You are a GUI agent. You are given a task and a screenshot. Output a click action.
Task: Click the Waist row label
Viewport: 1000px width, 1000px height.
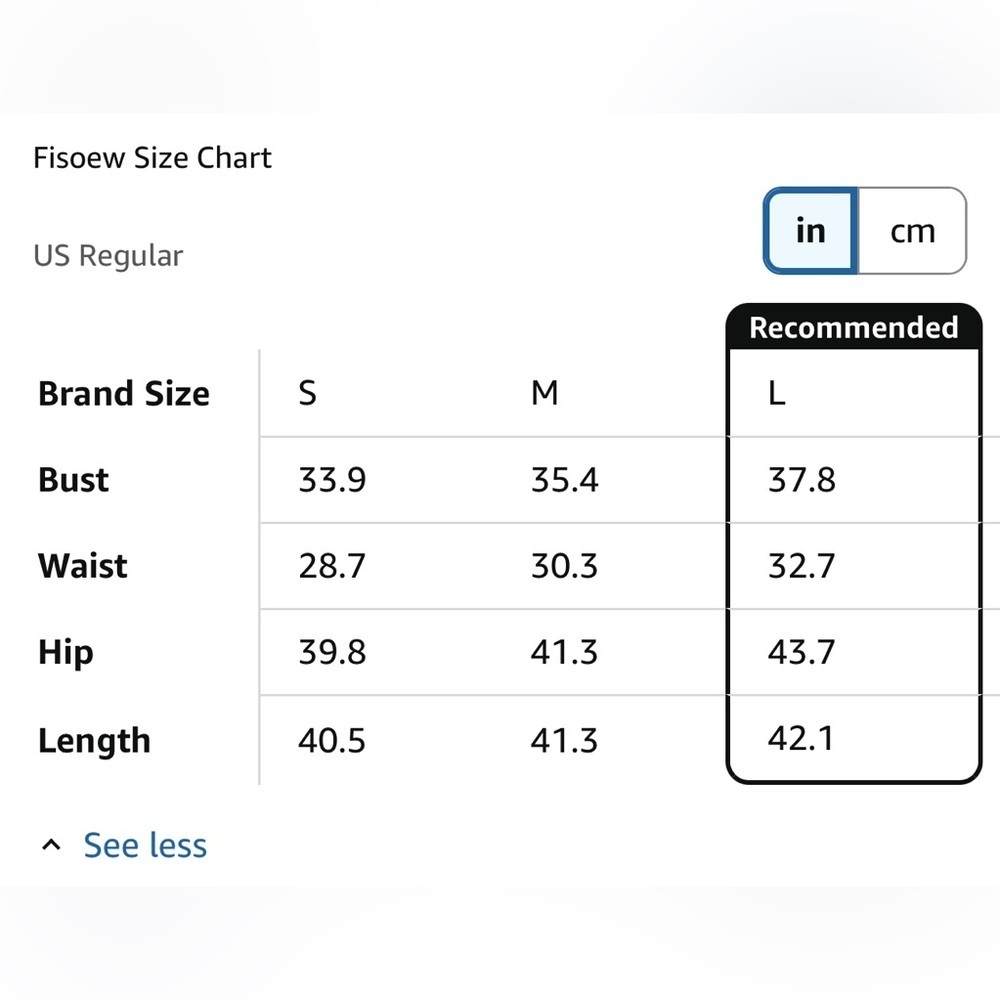83,566
